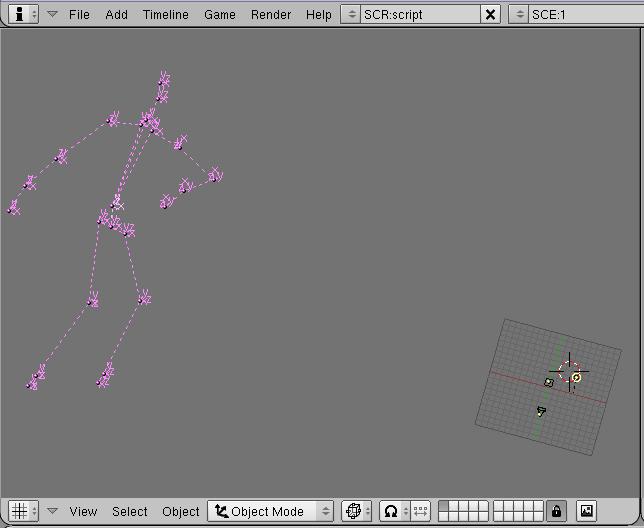Click the yellow object center near 3D cursor
This screenshot has width=644, height=528.
pyautogui.click(x=576, y=377)
